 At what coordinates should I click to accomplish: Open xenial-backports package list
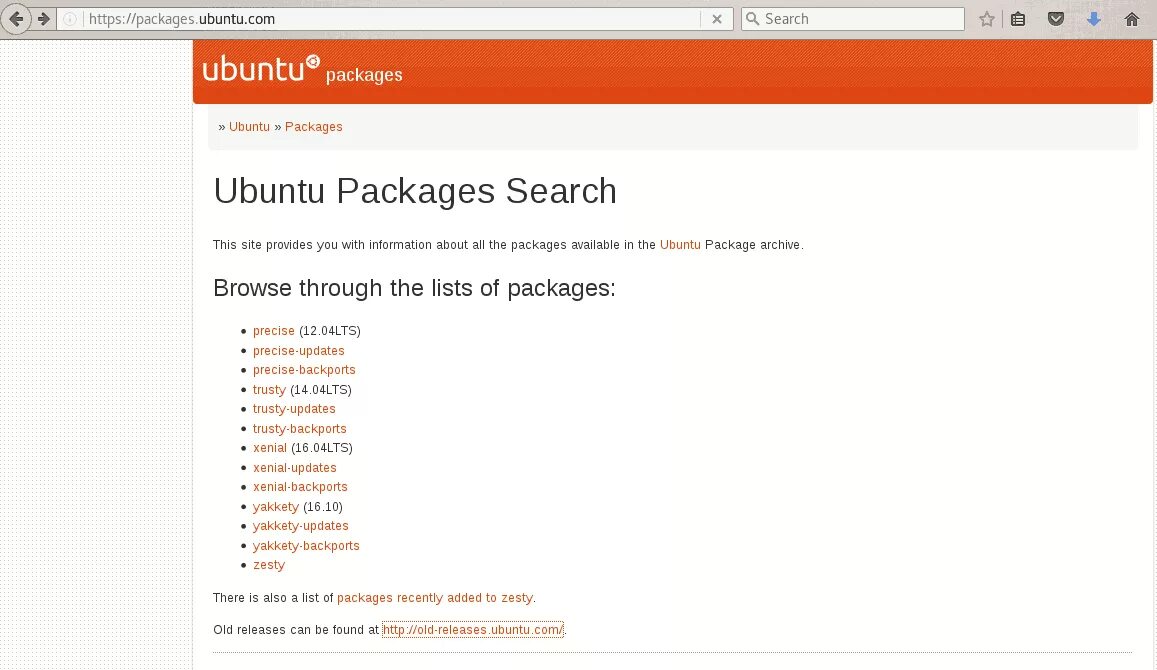[300, 487]
